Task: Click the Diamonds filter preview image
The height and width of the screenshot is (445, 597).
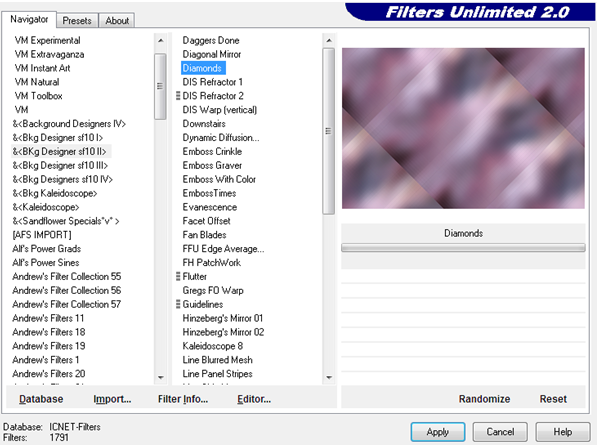Action: pyautogui.click(x=463, y=128)
